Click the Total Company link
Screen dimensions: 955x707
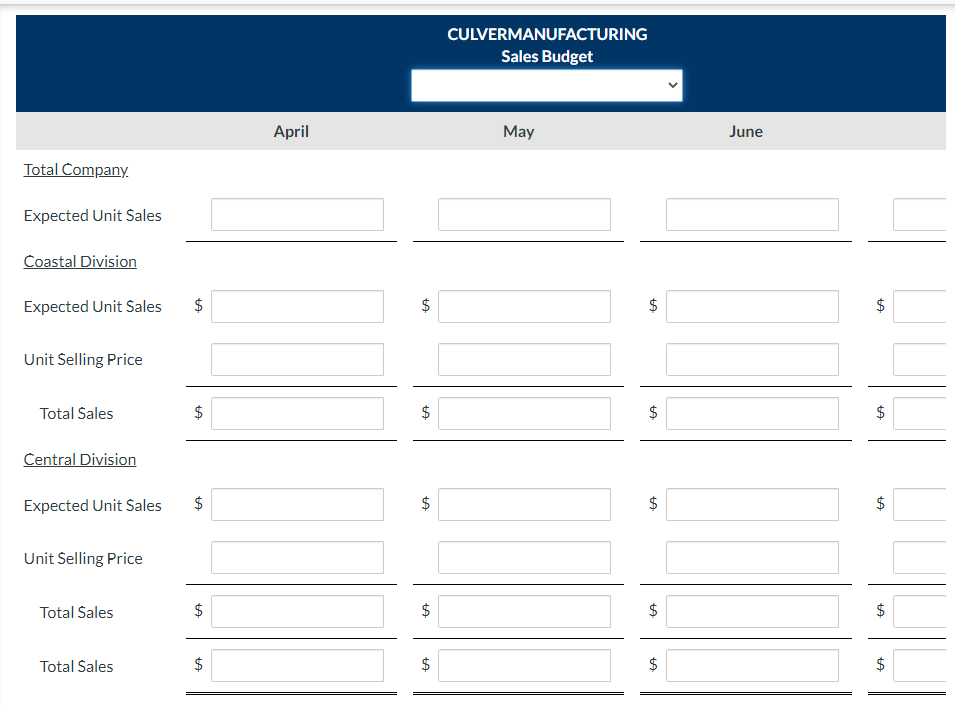pos(75,169)
